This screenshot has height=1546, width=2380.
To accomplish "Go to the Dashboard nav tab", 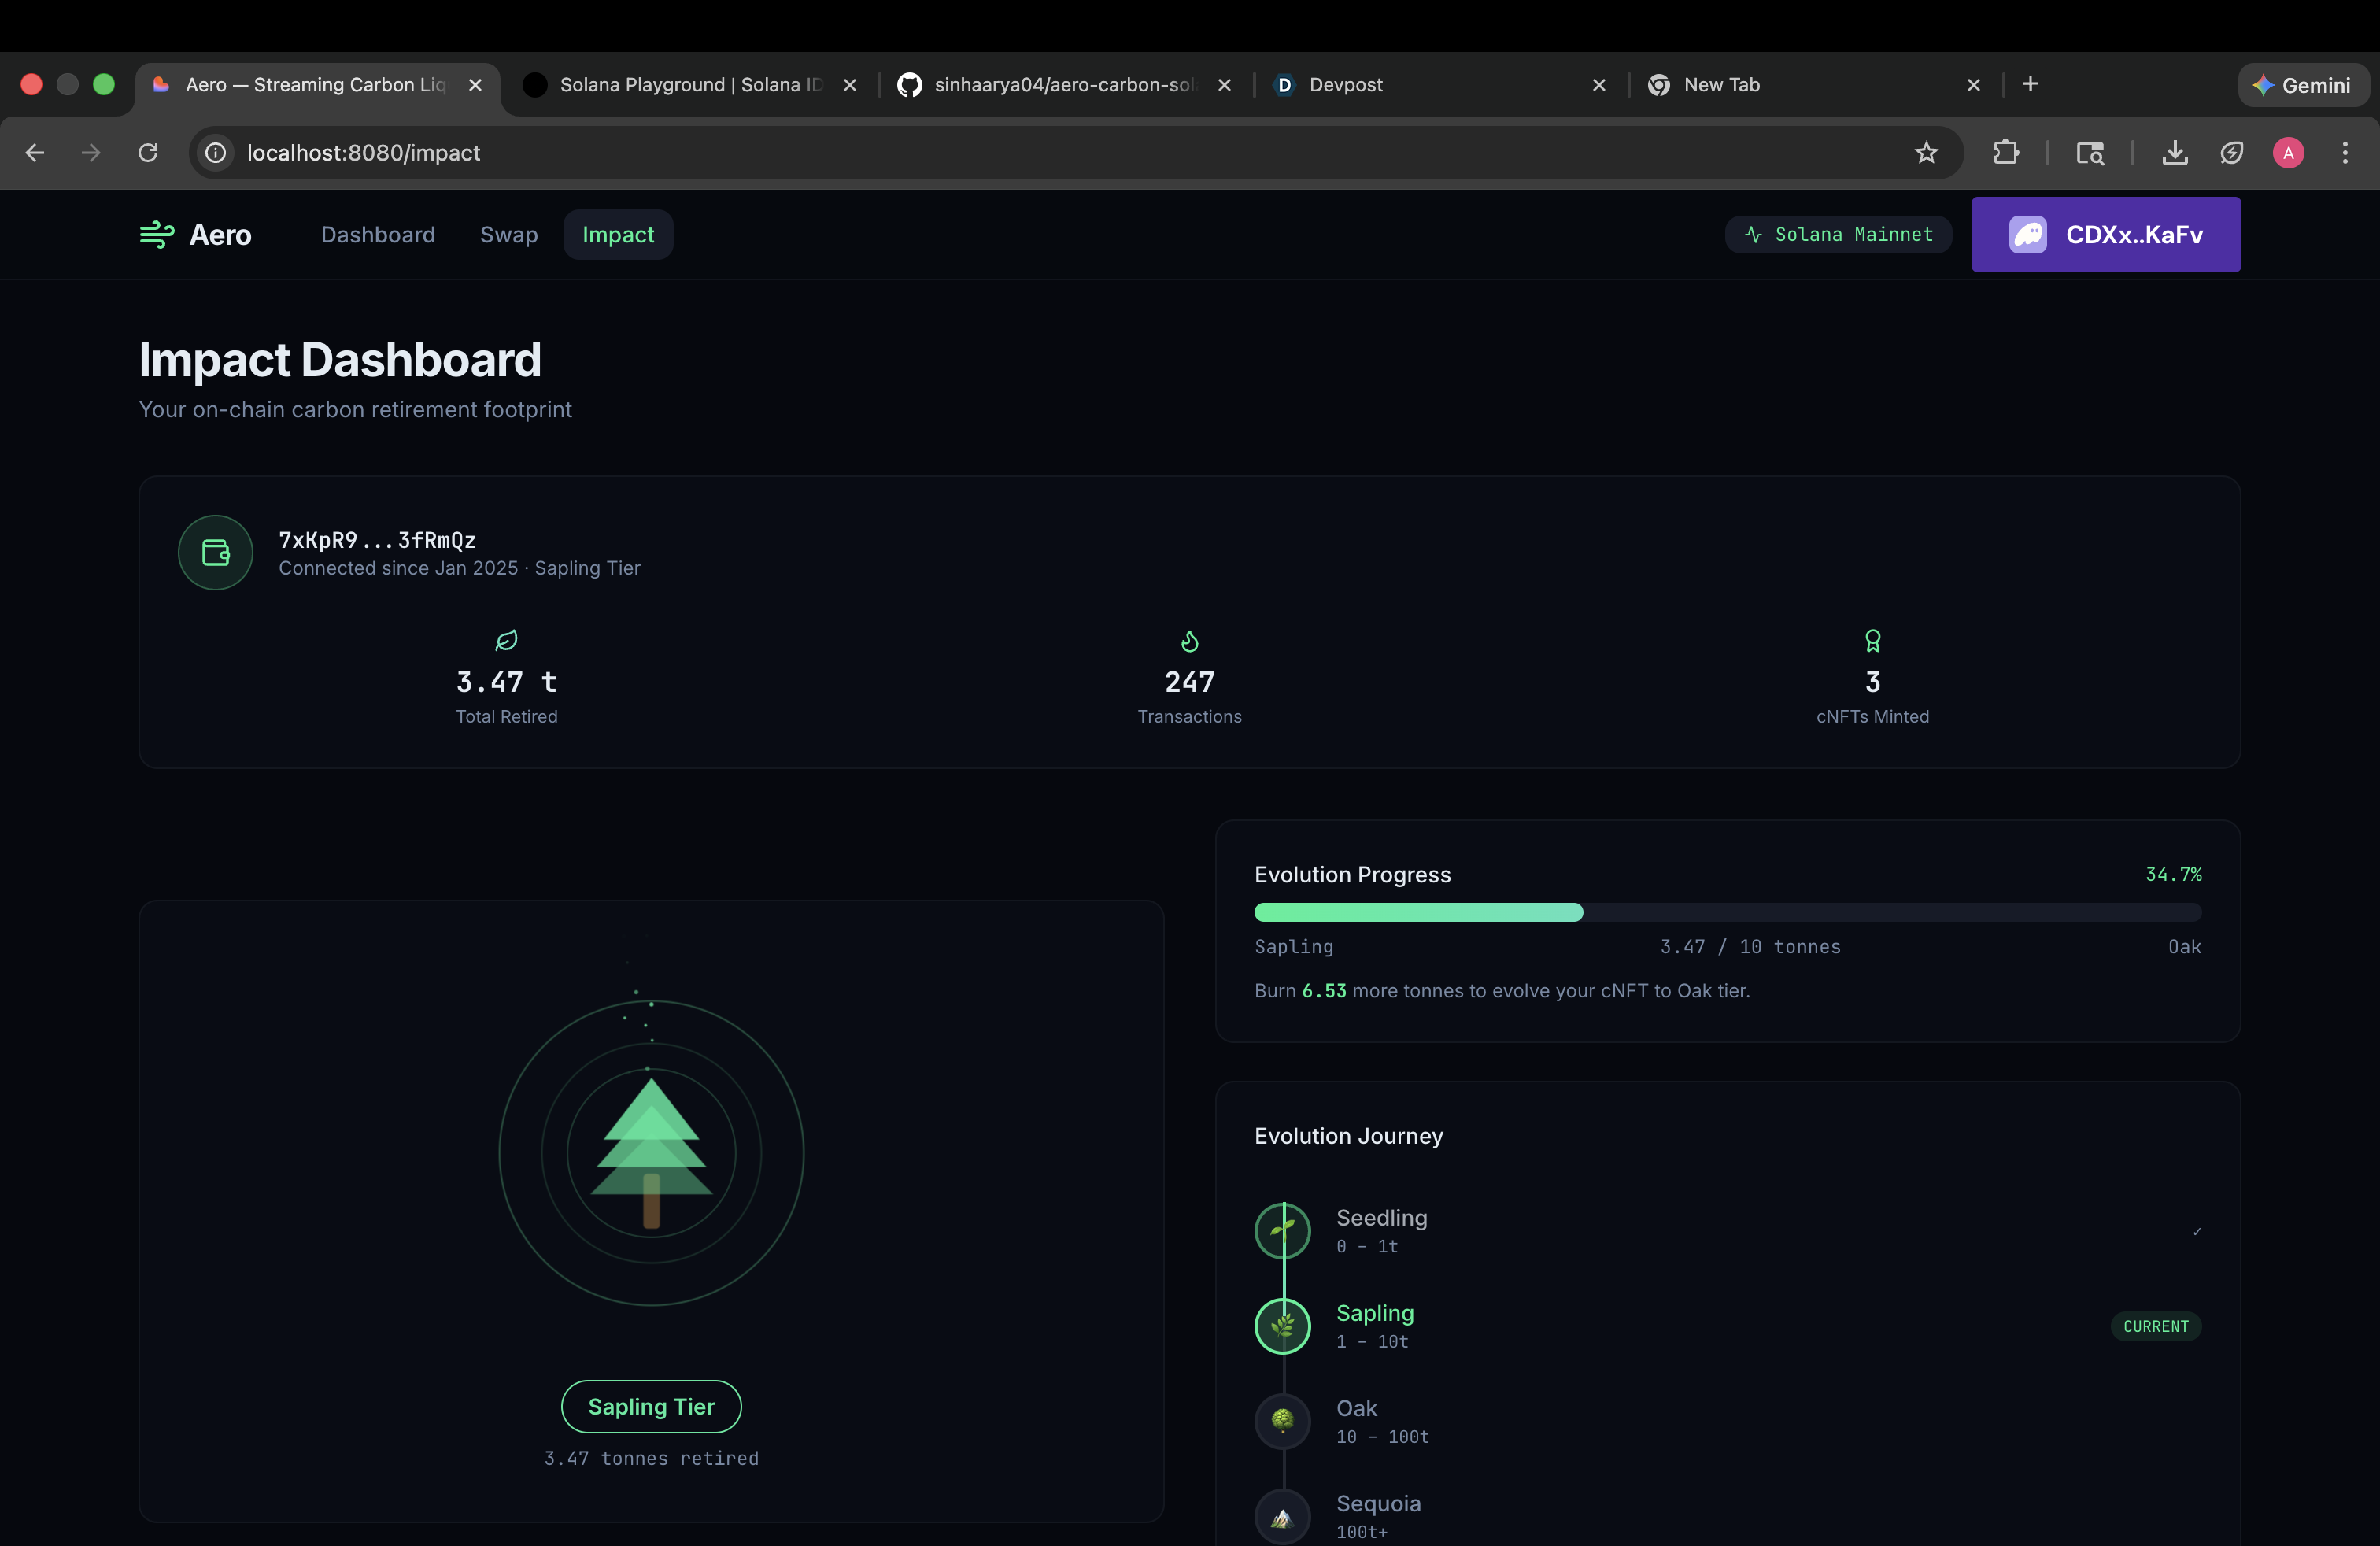I will [377, 235].
